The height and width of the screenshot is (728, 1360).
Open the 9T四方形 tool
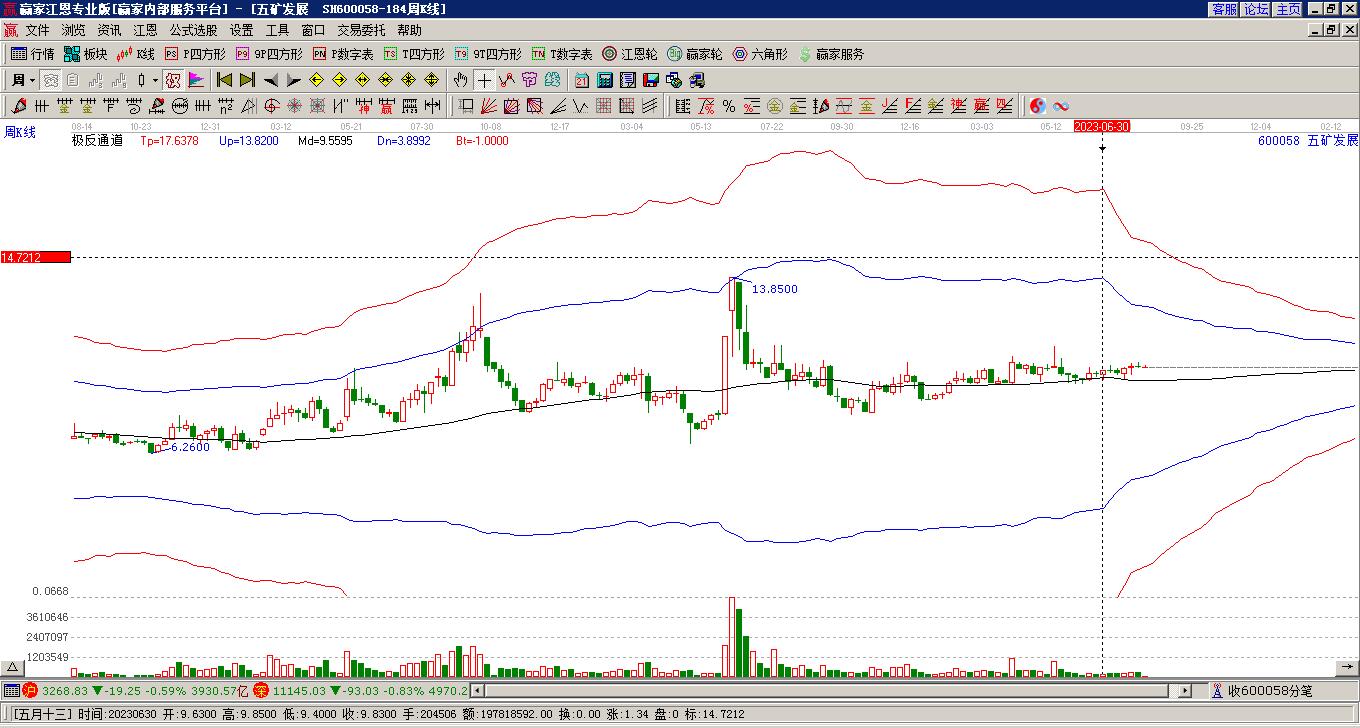(x=488, y=54)
